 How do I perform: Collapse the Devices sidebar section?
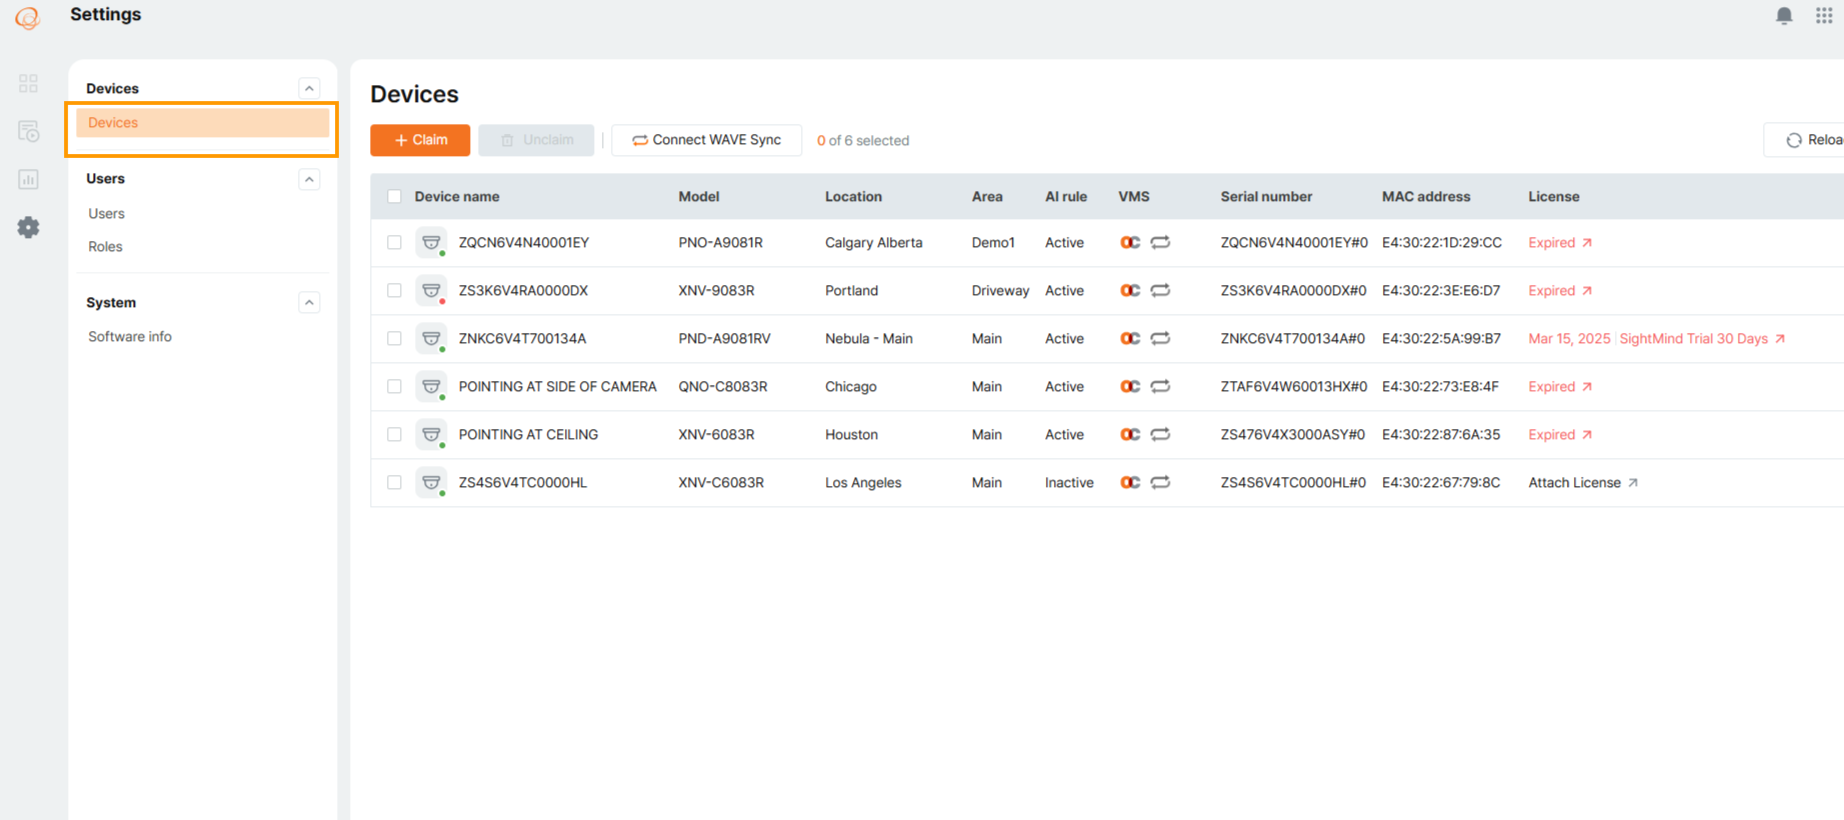[309, 88]
